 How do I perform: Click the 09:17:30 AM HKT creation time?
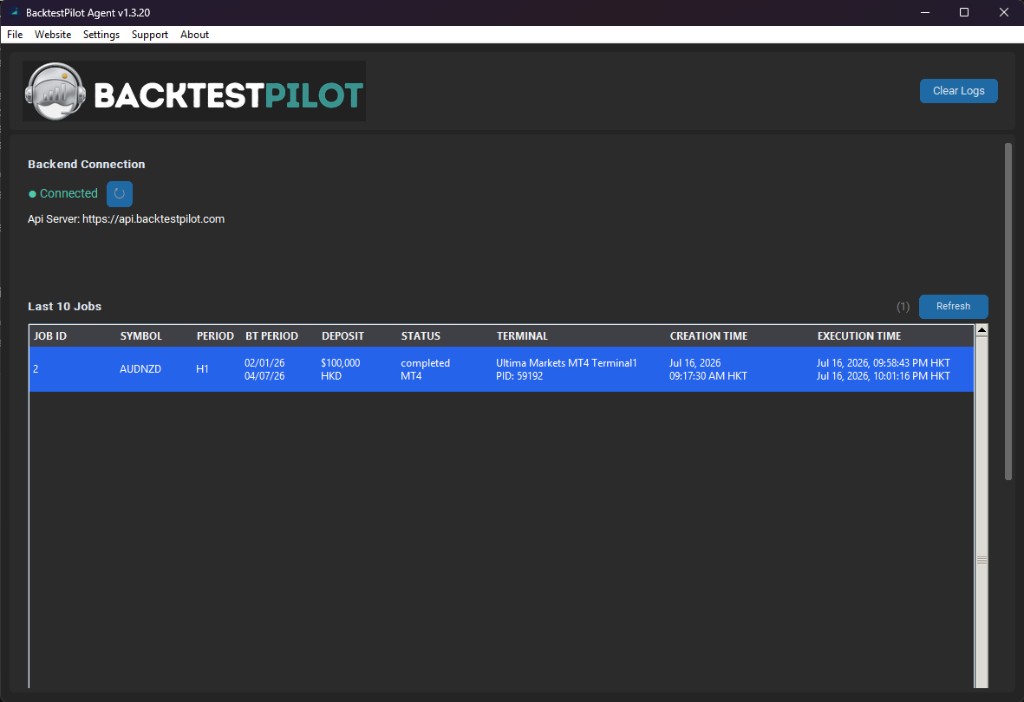coord(708,376)
